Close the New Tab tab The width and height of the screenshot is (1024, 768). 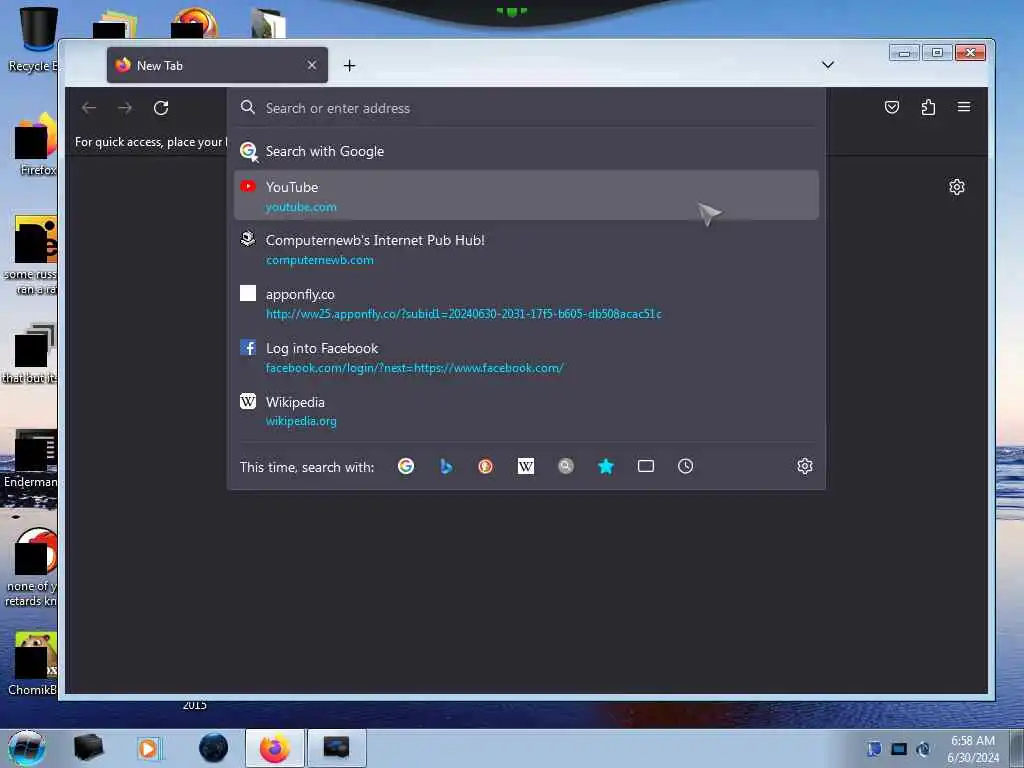312,65
